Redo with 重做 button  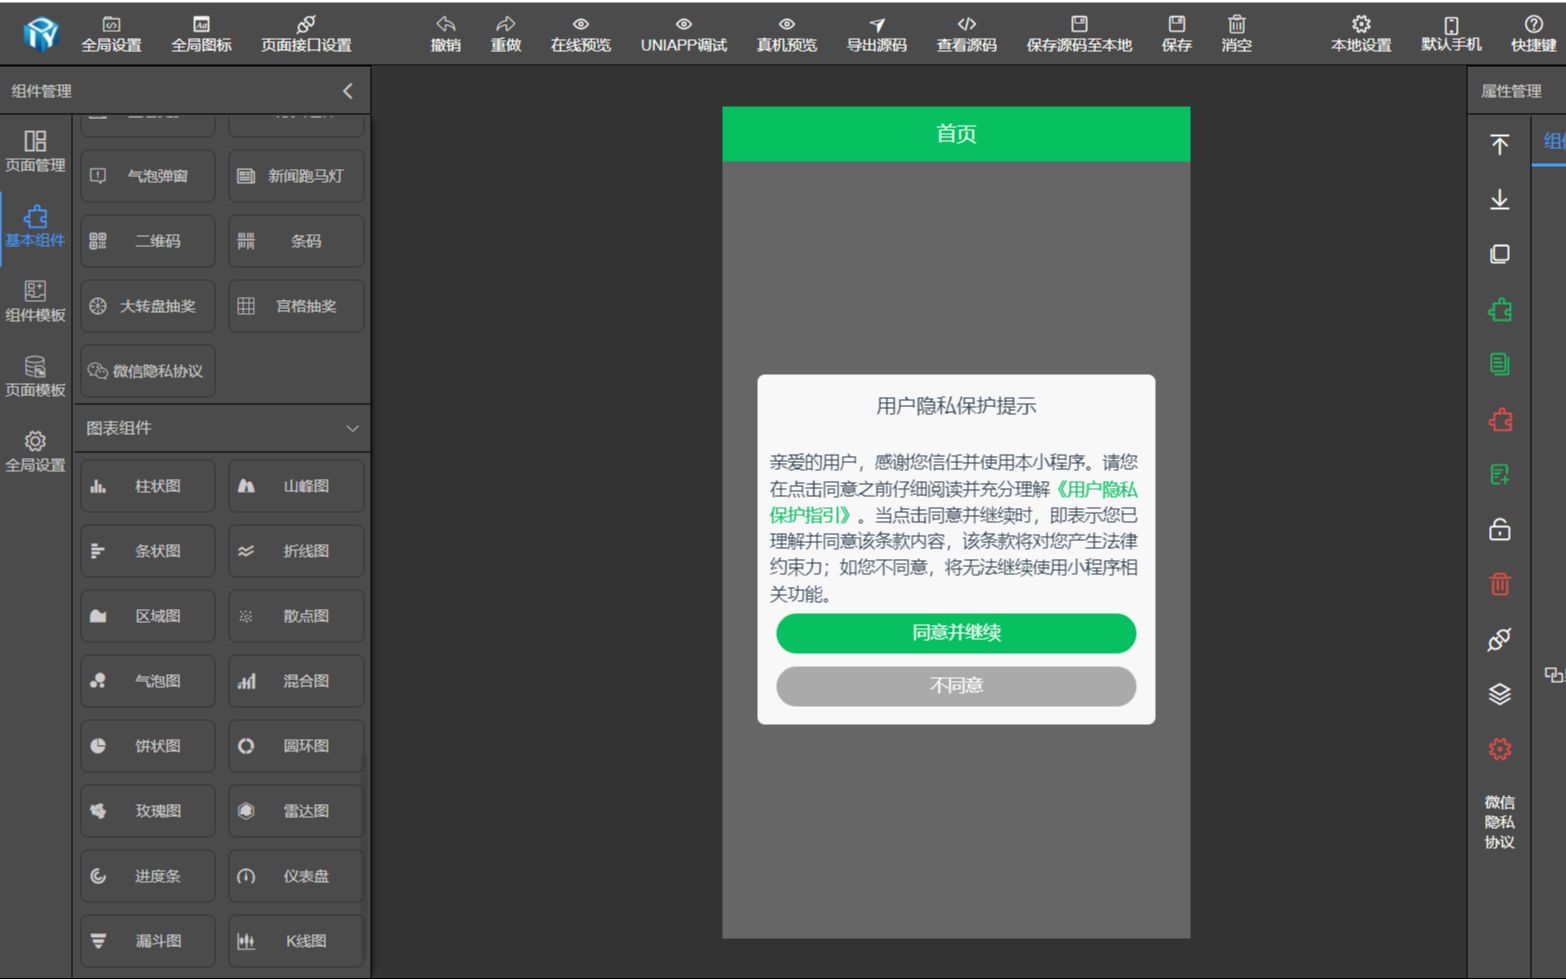[x=506, y=34]
